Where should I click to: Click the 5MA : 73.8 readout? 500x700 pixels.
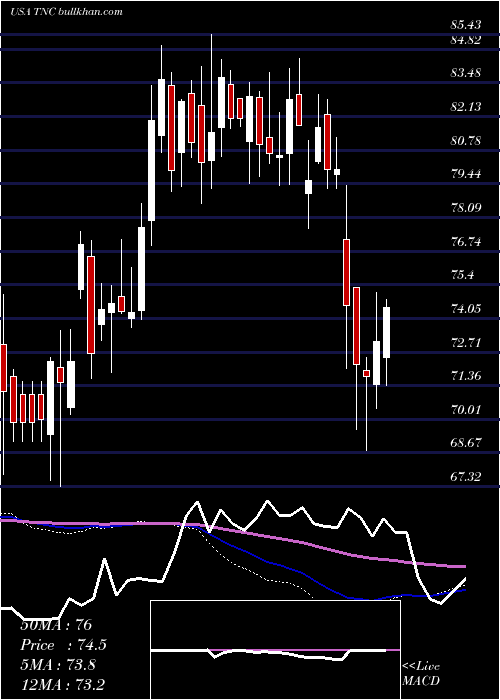click(x=58, y=665)
